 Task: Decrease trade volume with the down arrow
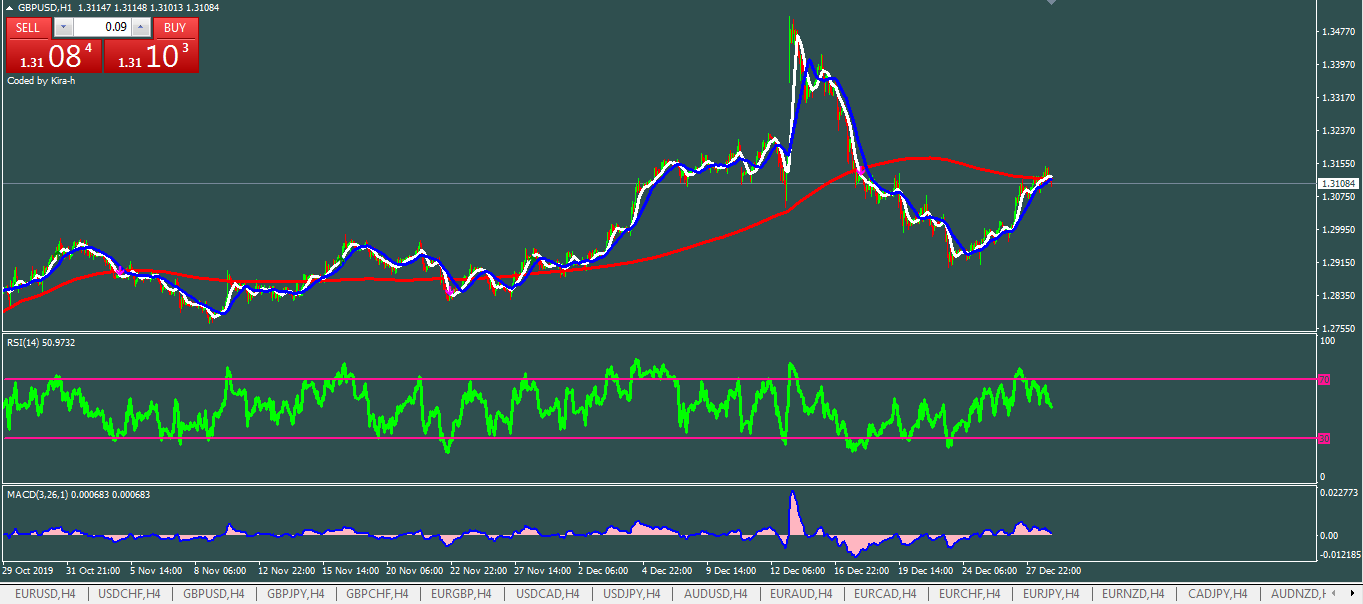[64, 28]
